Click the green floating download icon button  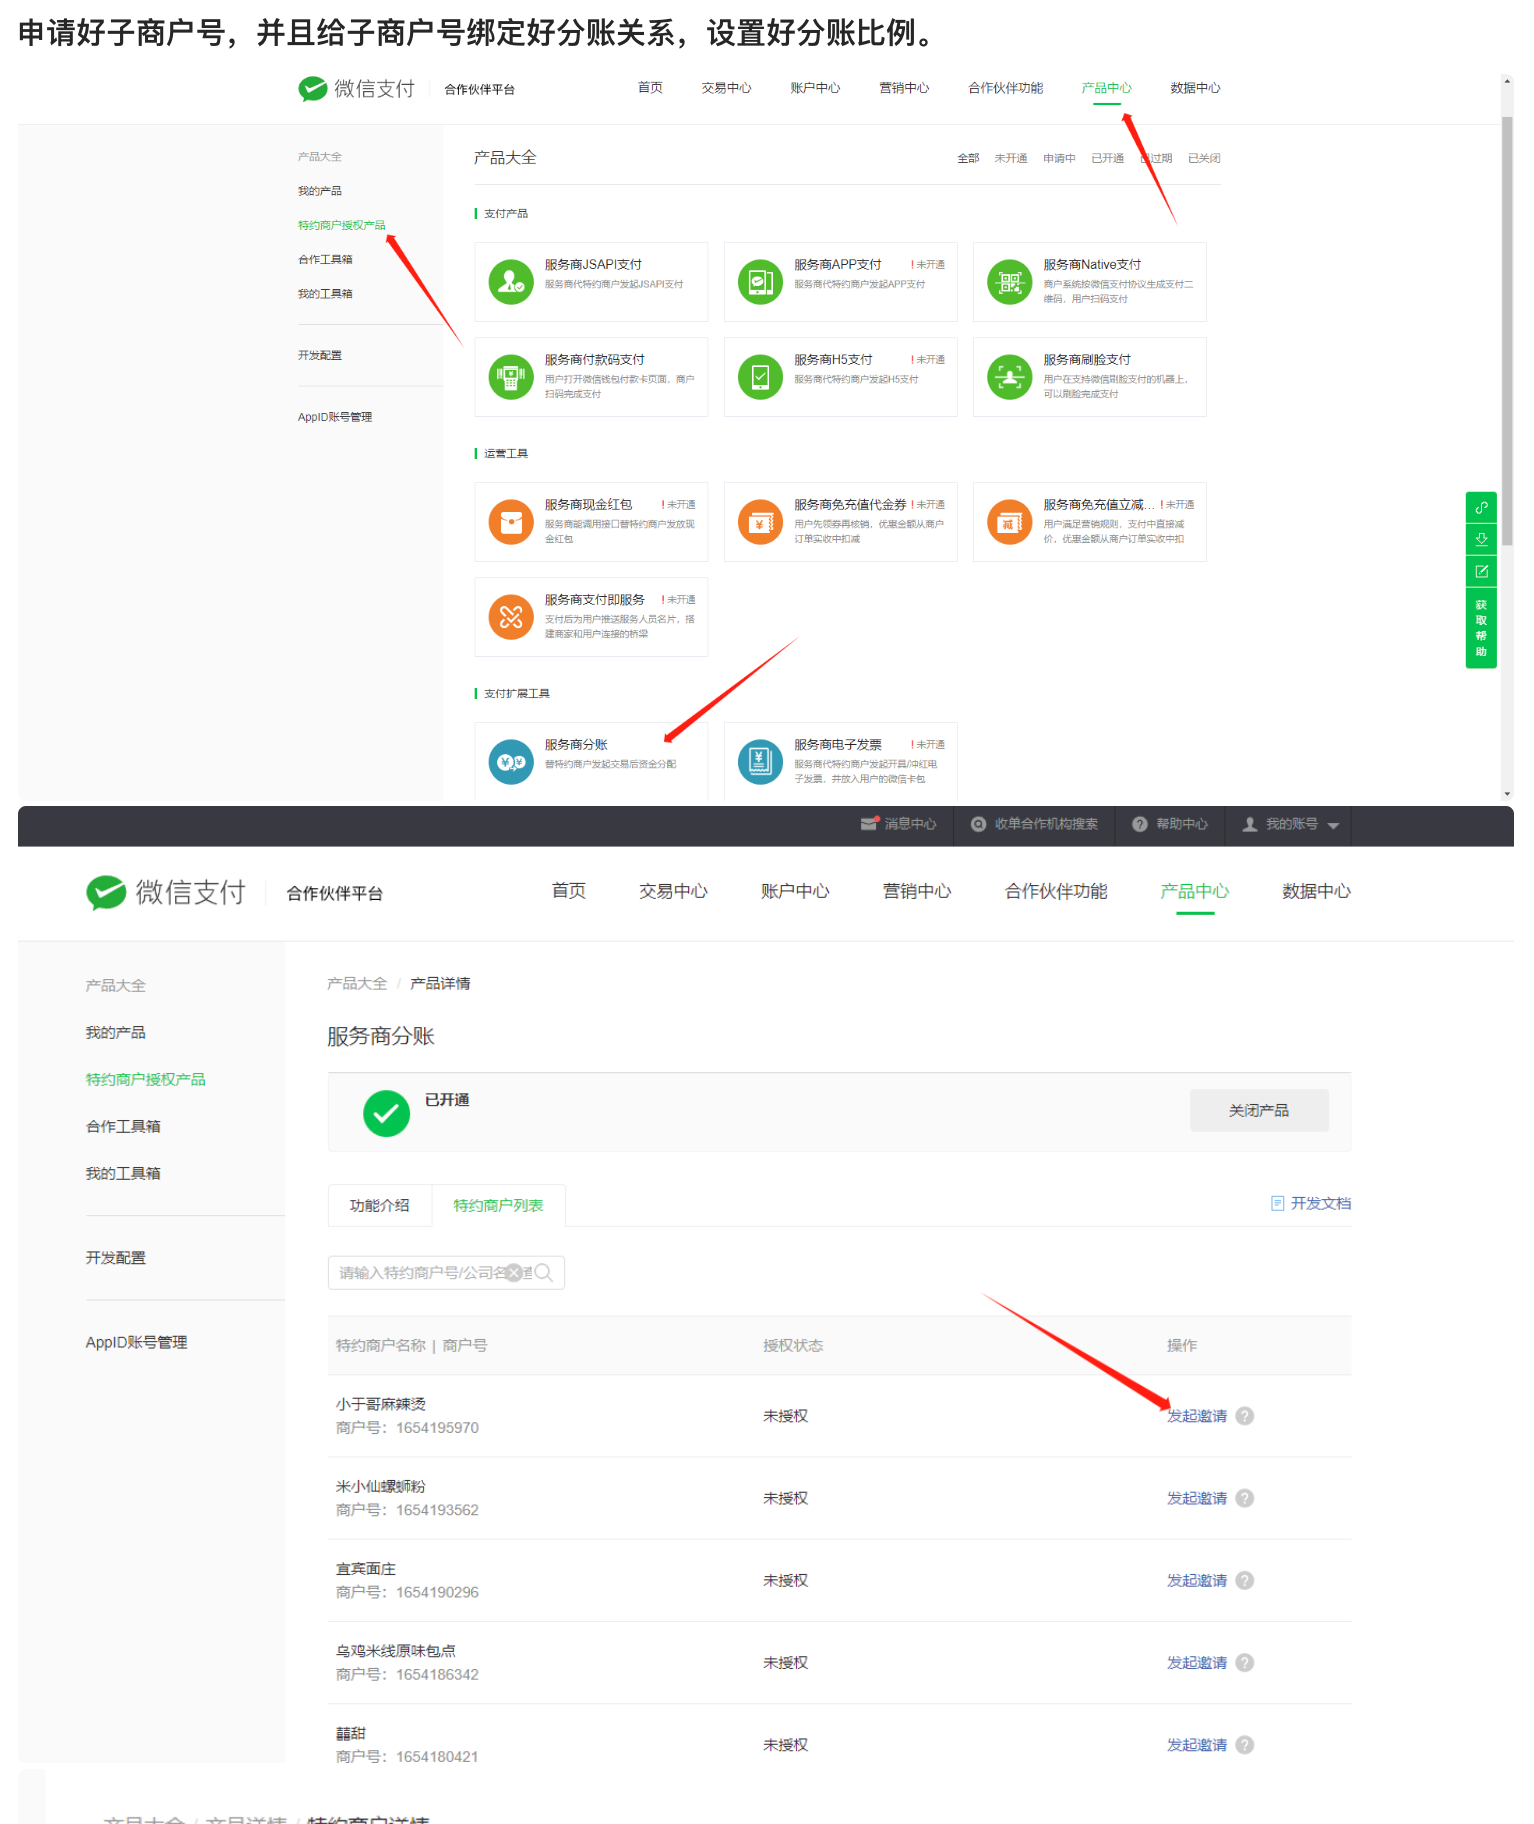1481,539
